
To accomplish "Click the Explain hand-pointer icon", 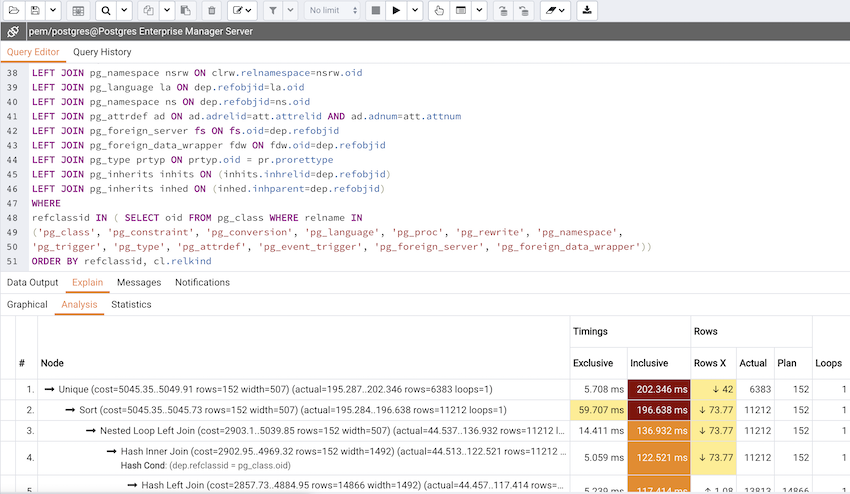I will pos(439,10).
